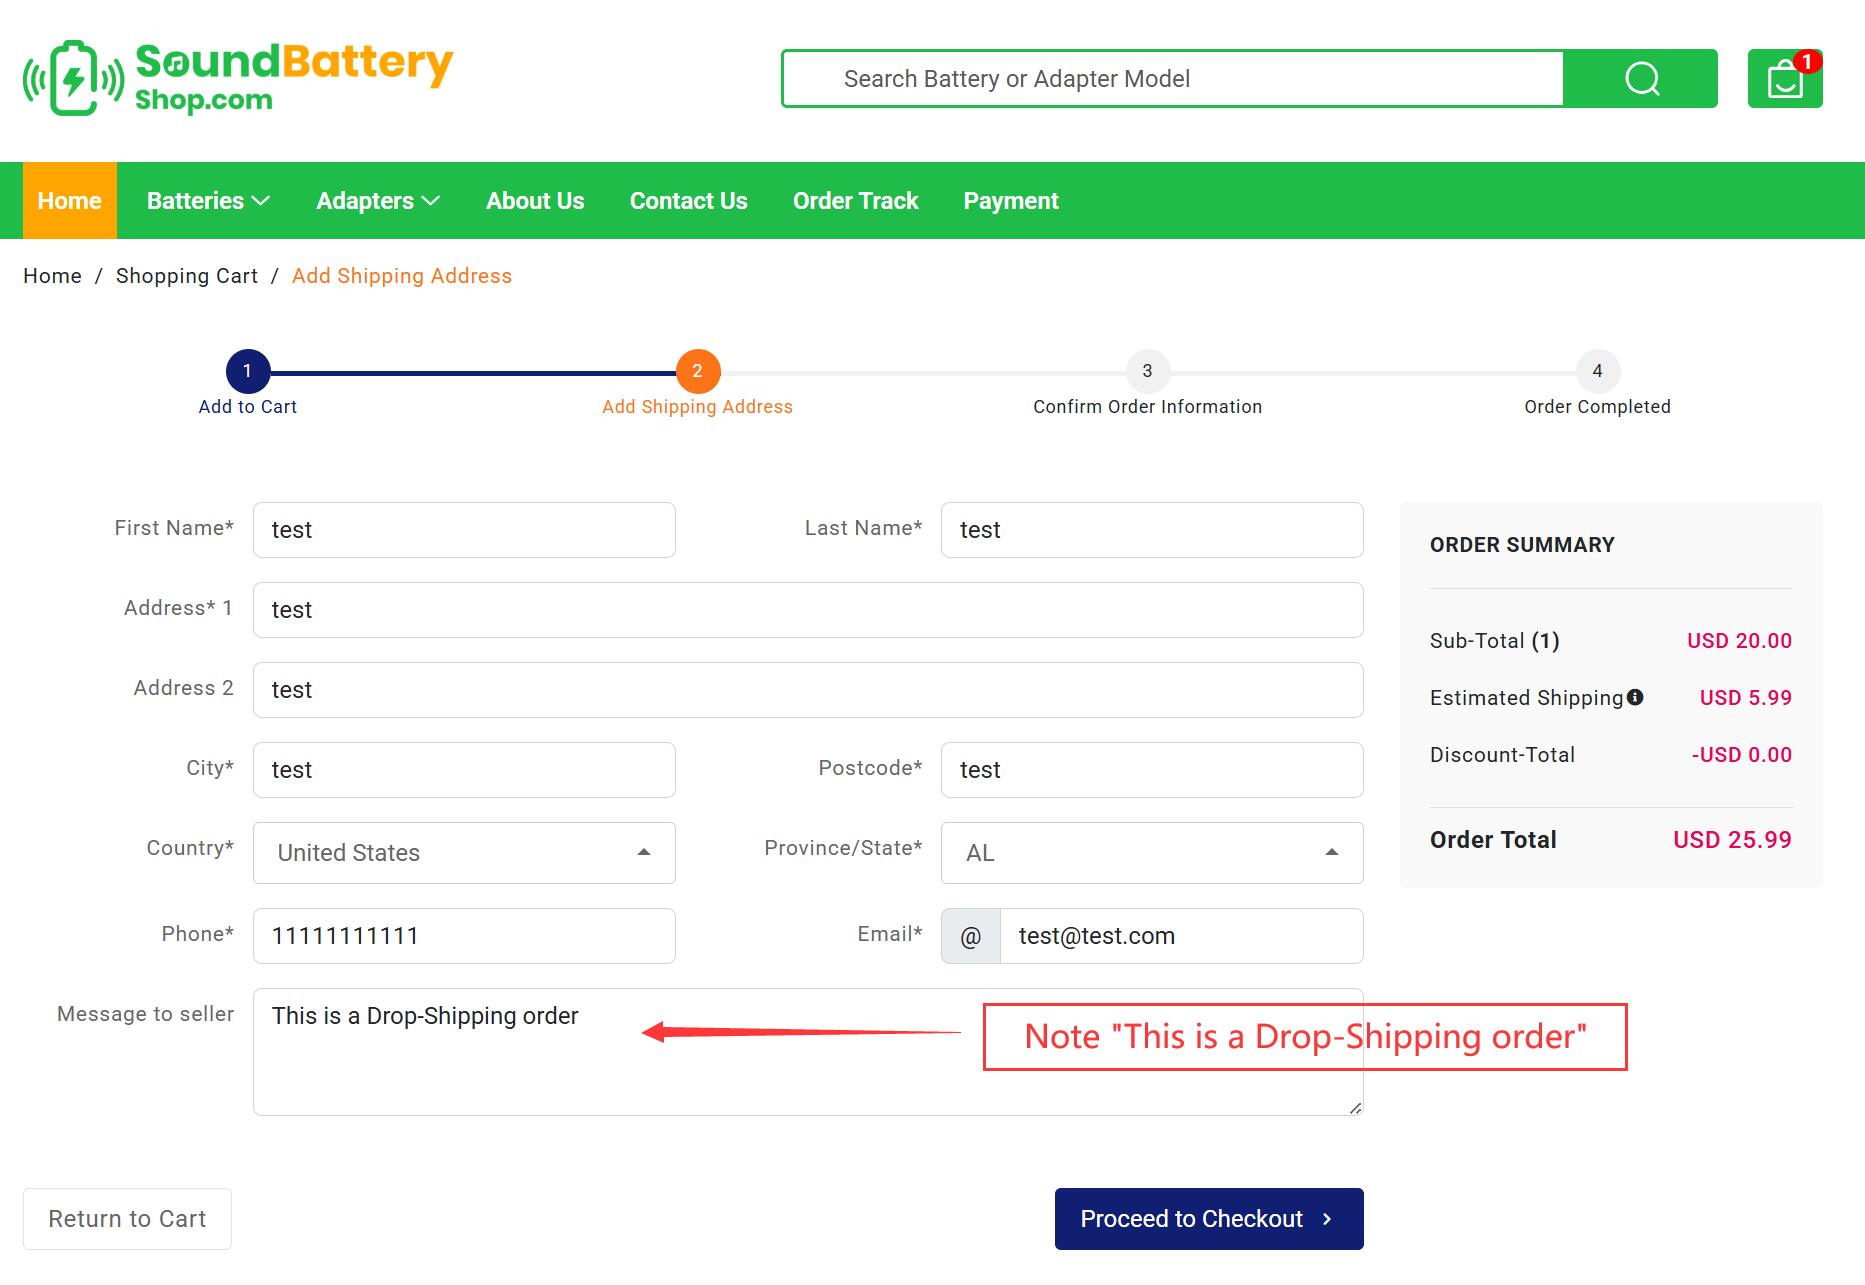Screen dimensions: 1865x1285
Task: Click step circle 4 Order Completed
Action: coord(1597,370)
